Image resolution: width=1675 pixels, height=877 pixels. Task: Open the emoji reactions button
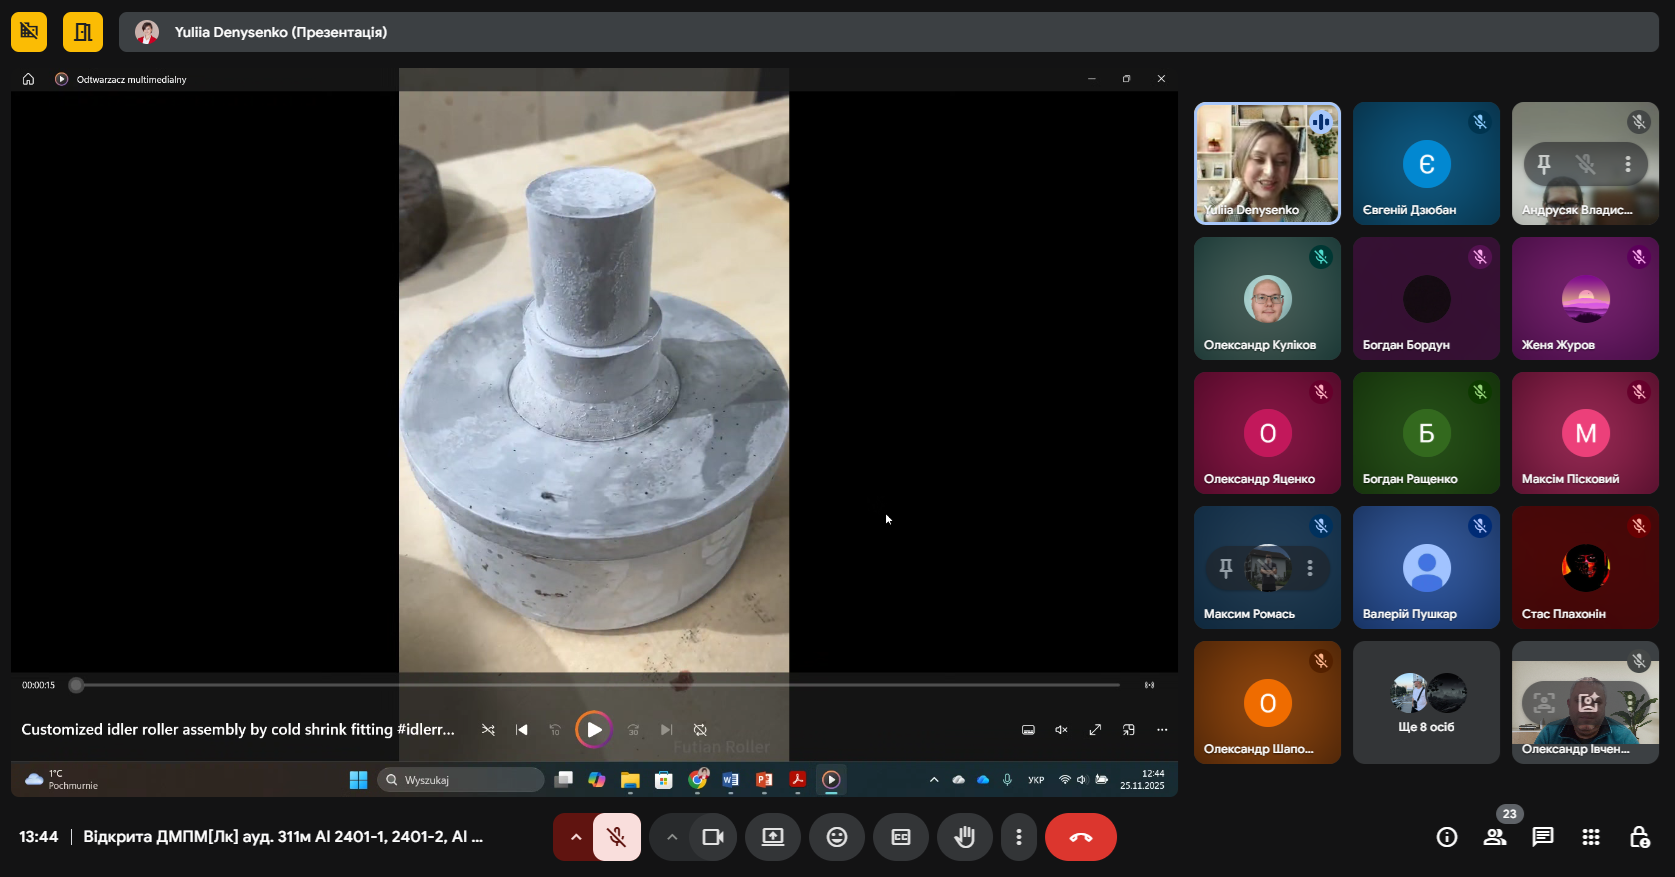click(837, 837)
